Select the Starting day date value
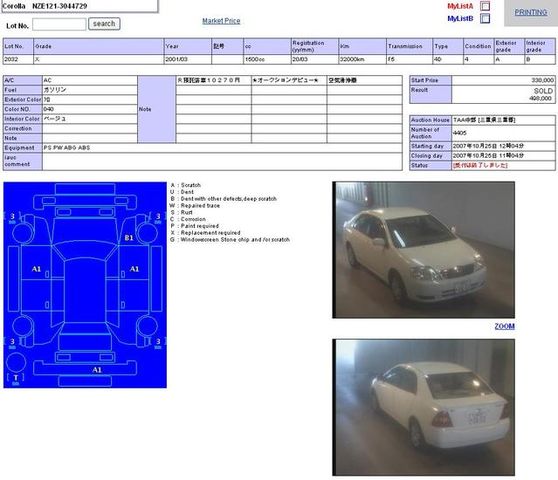 (x=488, y=146)
